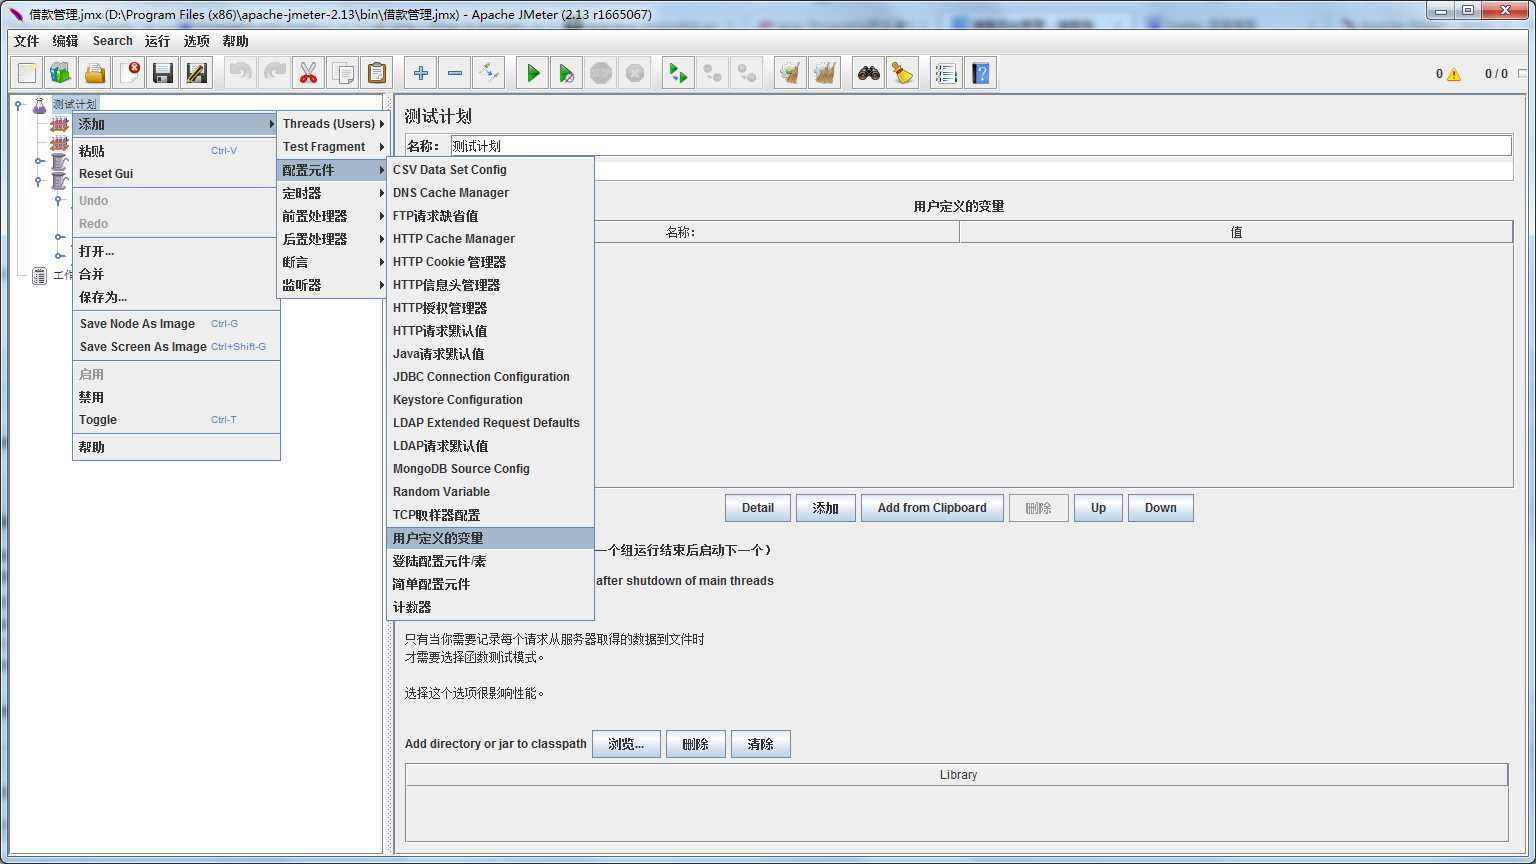The image size is (1536, 864).
Task: Choose 用户定义的变量 config element
Action: point(491,538)
